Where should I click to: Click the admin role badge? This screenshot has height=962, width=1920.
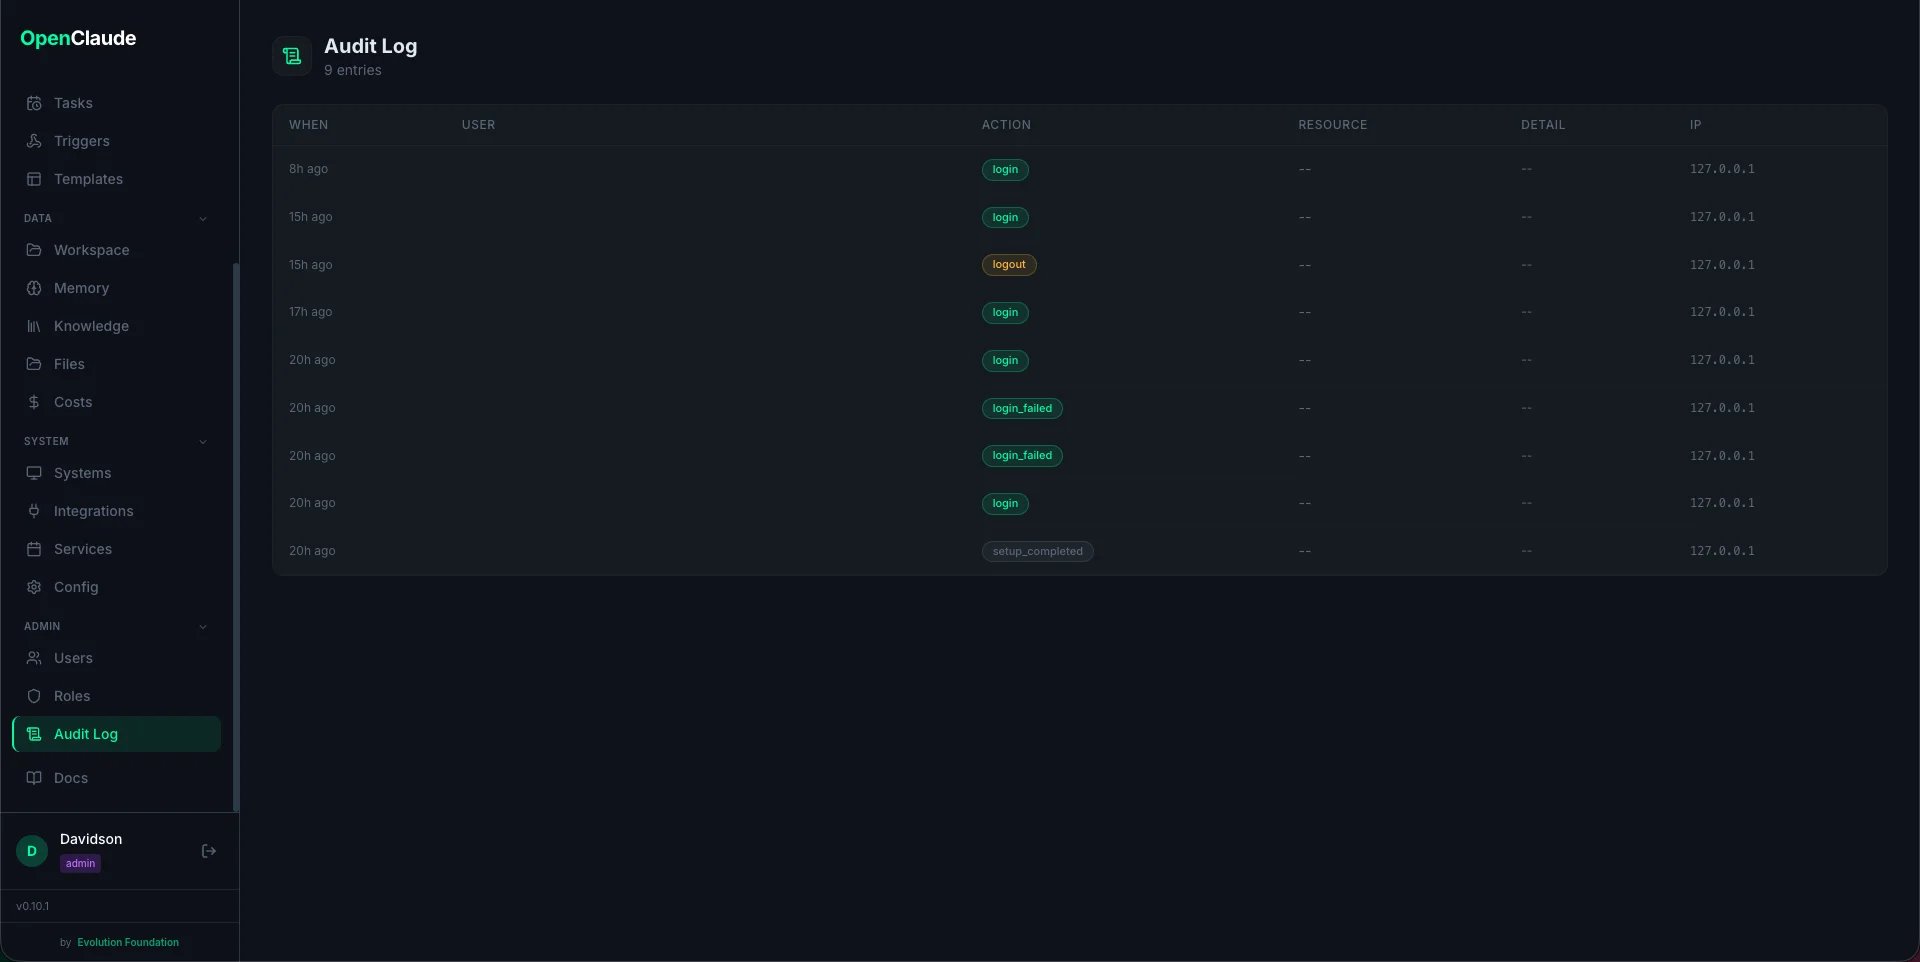(x=80, y=863)
